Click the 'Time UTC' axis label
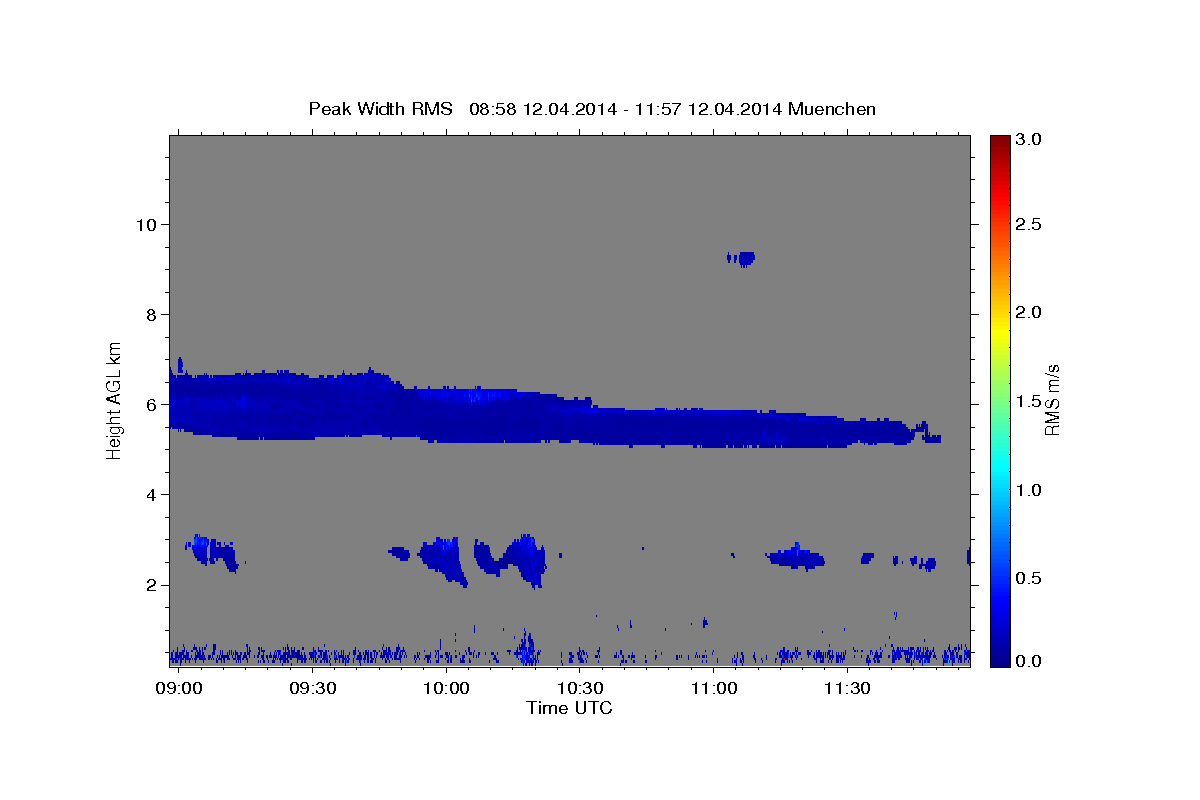 [569, 708]
